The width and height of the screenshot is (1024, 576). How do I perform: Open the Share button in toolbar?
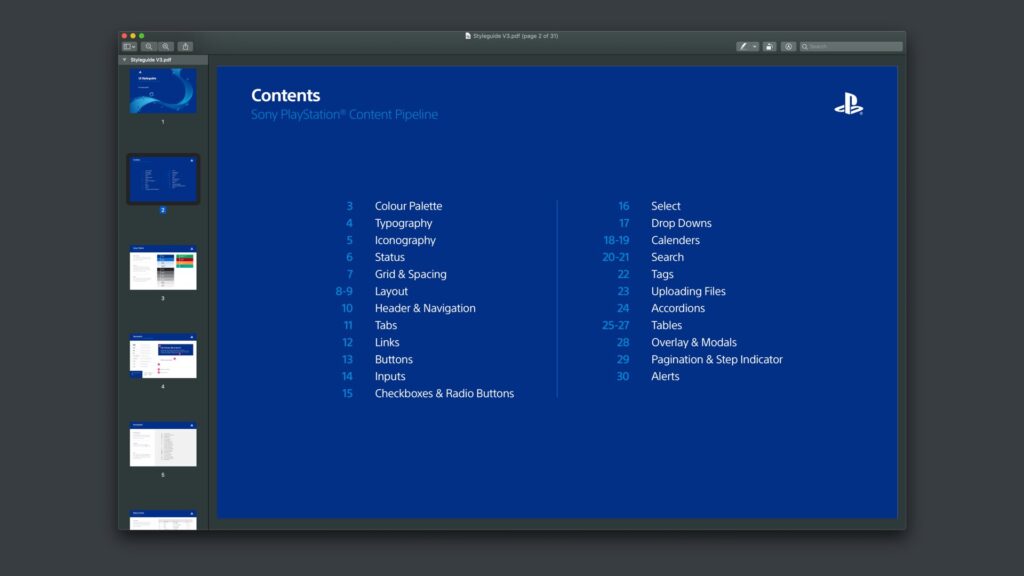pyautogui.click(x=185, y=46)
